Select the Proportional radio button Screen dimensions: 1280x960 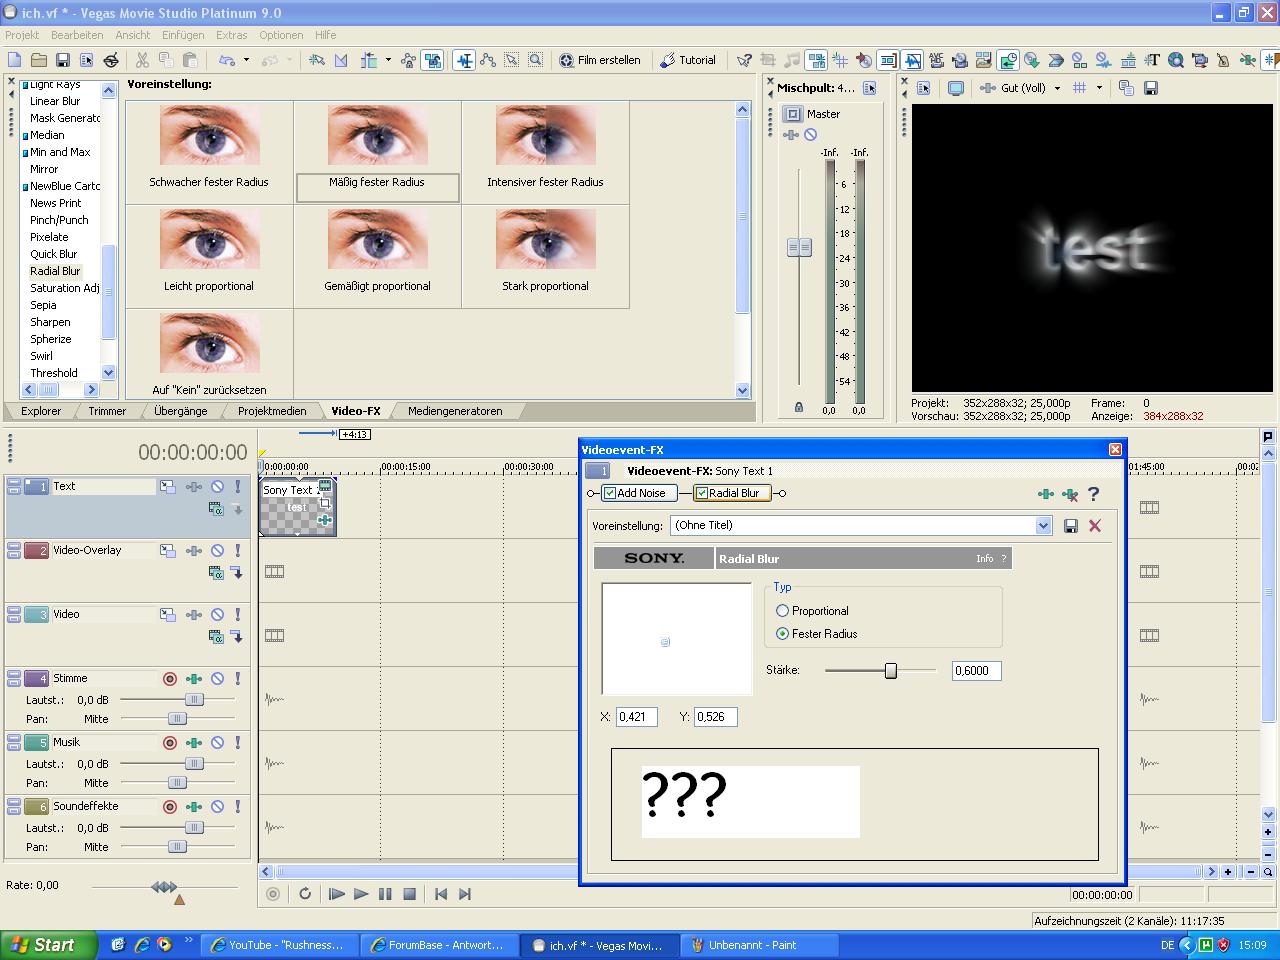[783, 611]
